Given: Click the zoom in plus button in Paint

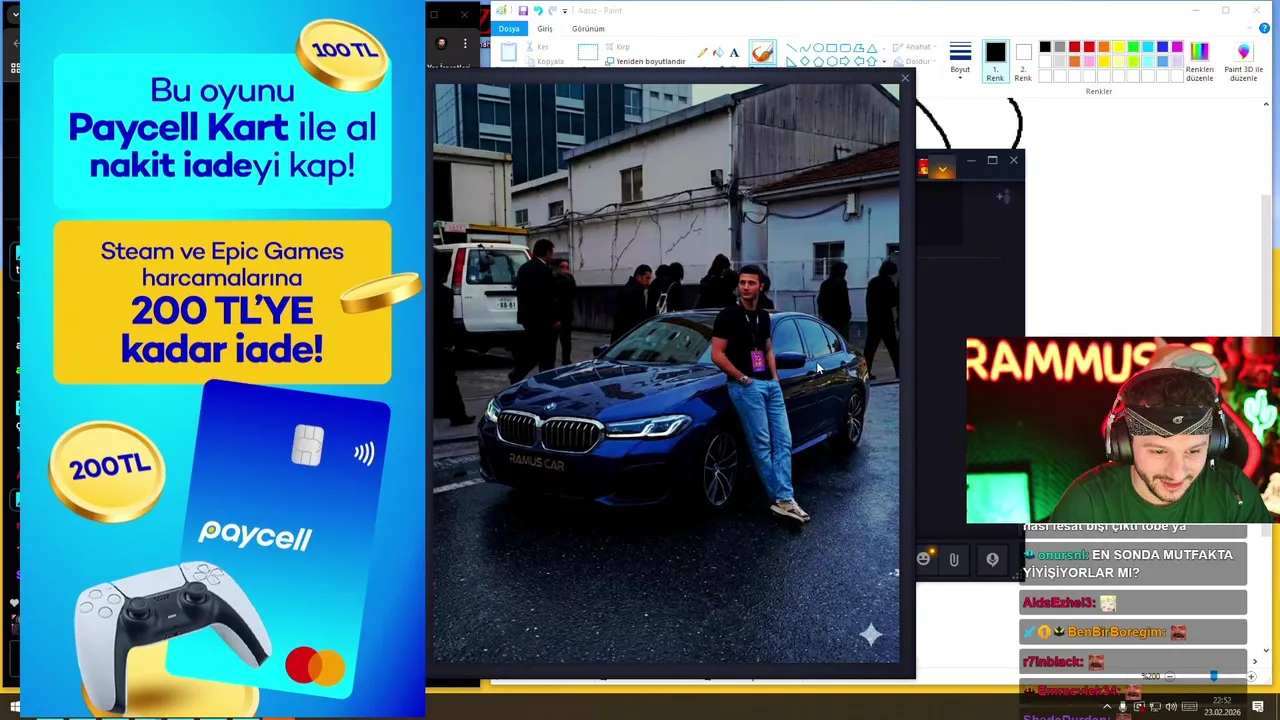Looking at the screenshot, I should tap(1251, 677).
